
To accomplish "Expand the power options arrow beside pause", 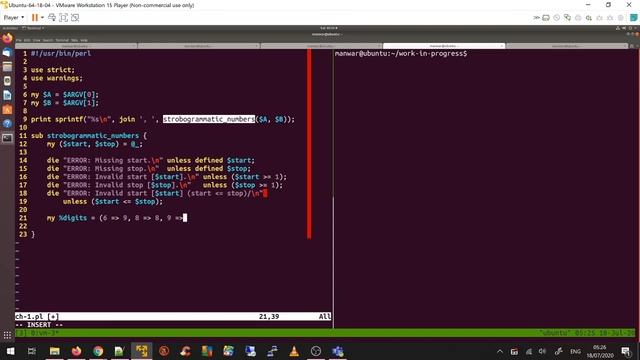I will click(42, 18).
